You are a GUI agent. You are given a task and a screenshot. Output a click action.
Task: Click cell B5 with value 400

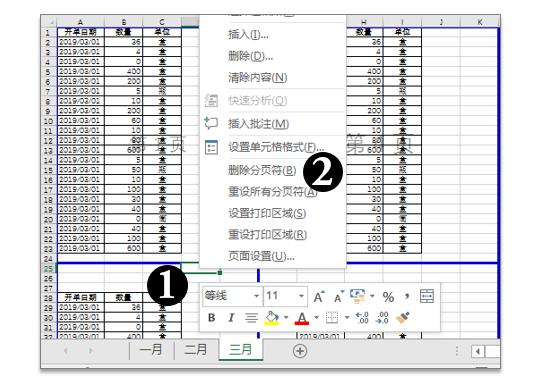pos(124,72)
